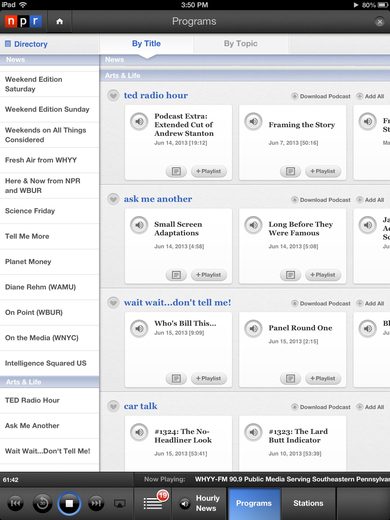Rewind using the replay button
This screenshot has width=390, height=520.
tap(42, 503)
